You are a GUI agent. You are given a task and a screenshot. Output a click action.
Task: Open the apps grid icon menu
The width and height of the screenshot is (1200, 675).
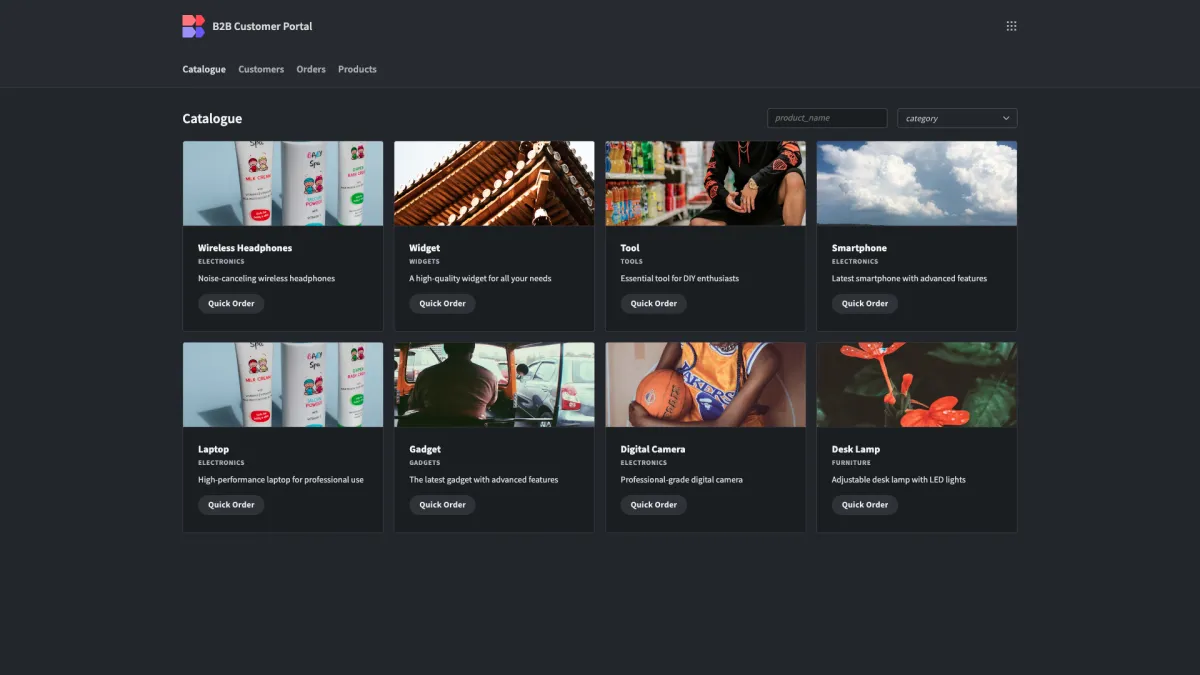1011,26
